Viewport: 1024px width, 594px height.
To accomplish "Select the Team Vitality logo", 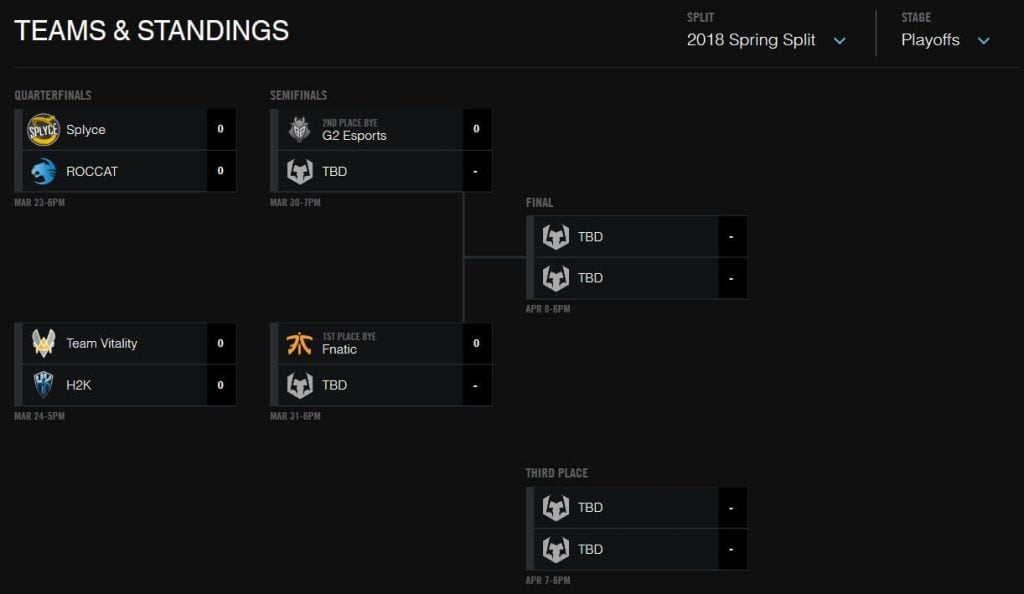I will pos(42,343).
